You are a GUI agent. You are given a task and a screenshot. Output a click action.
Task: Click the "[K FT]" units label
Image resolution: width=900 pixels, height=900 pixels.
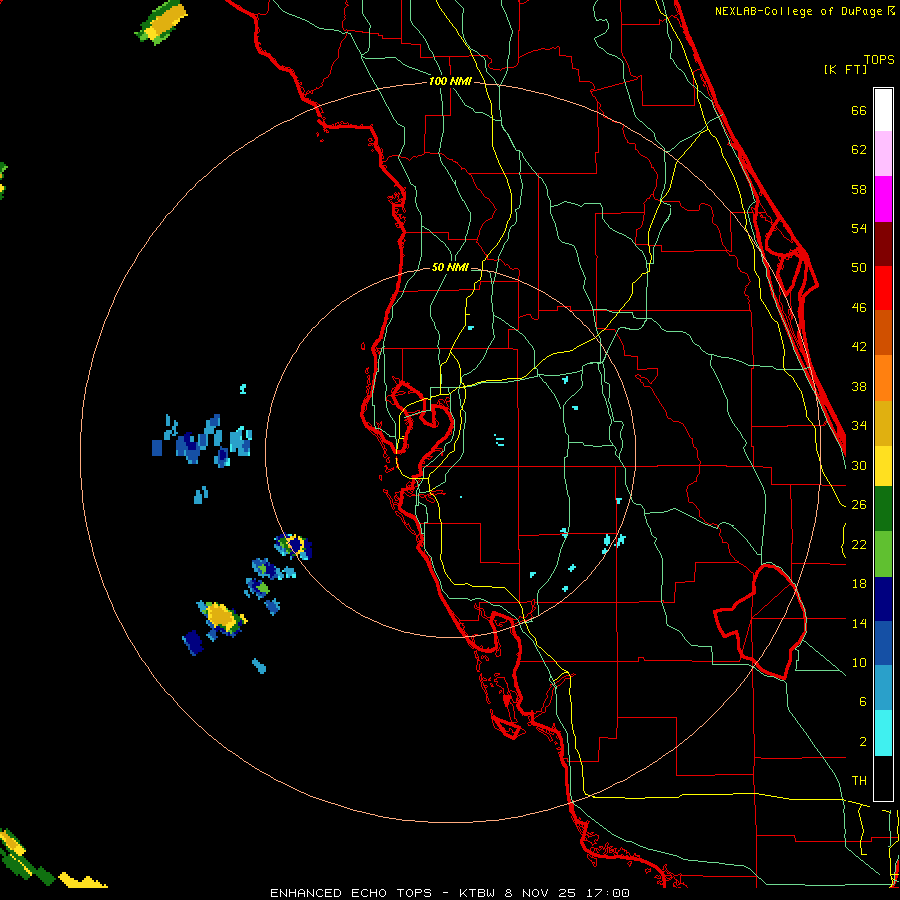(x=845, y=70)
